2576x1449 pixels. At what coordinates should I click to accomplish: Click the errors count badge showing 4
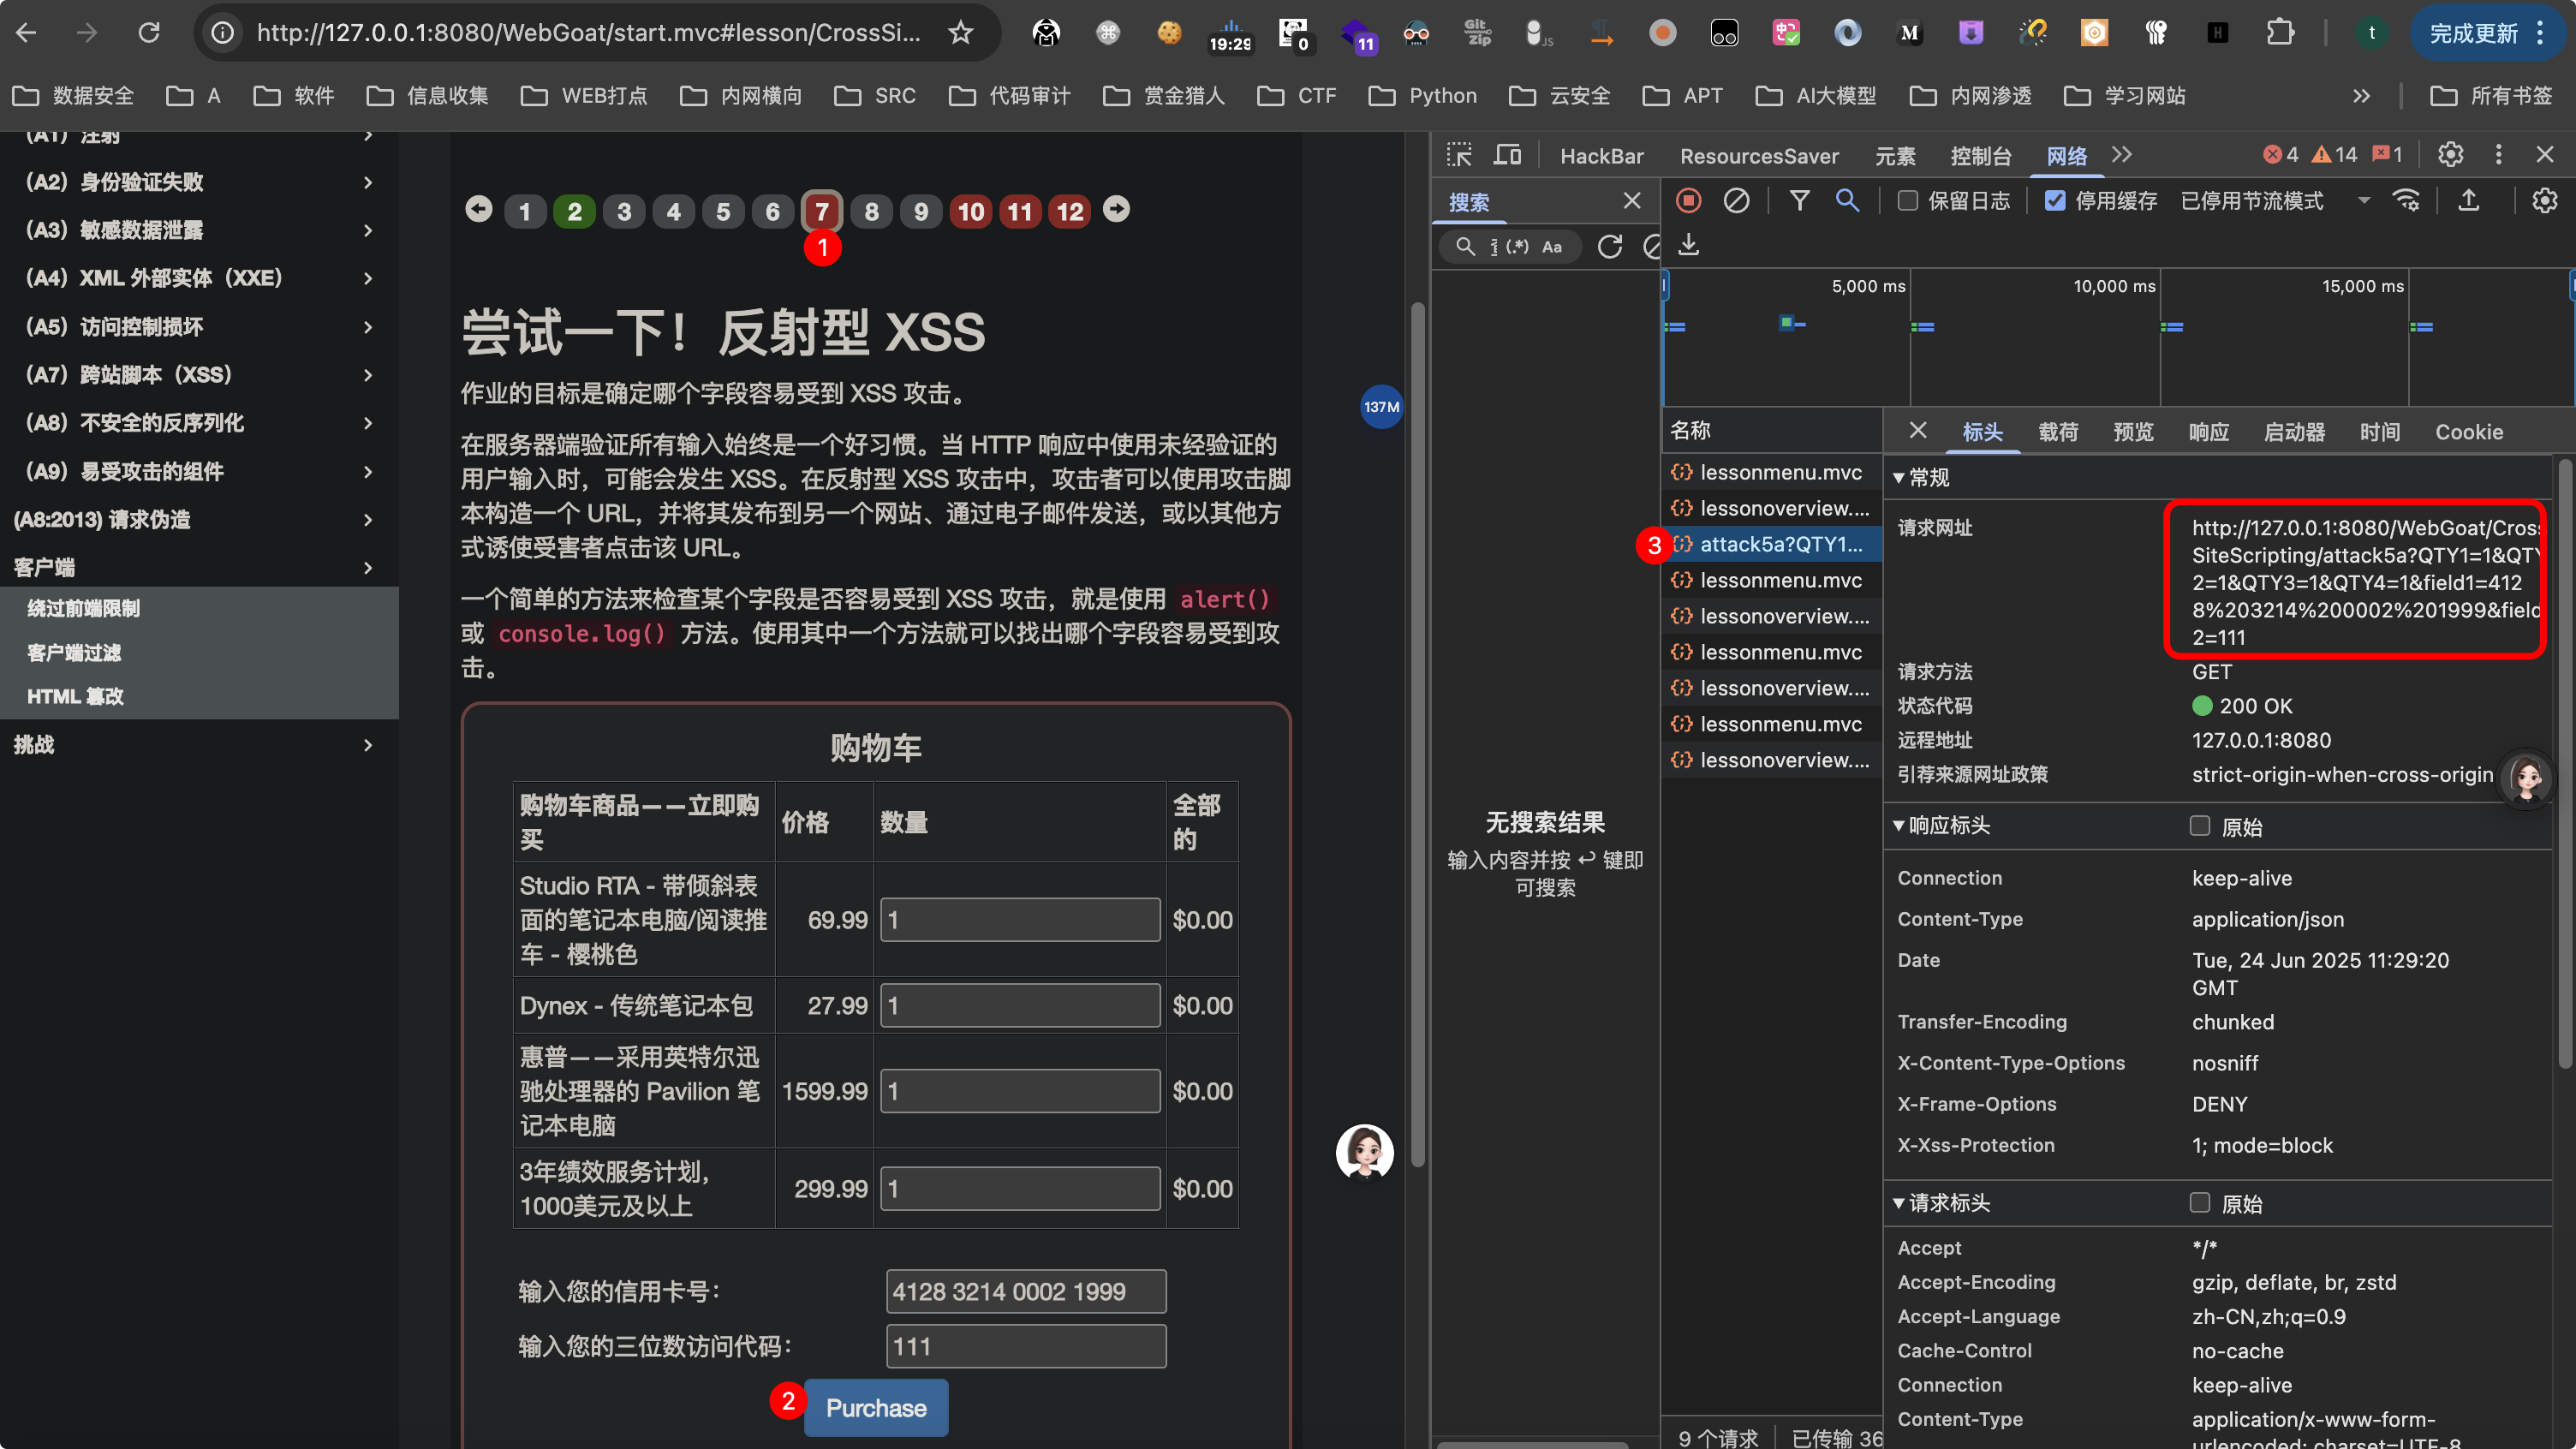(x=2281, y=155)
